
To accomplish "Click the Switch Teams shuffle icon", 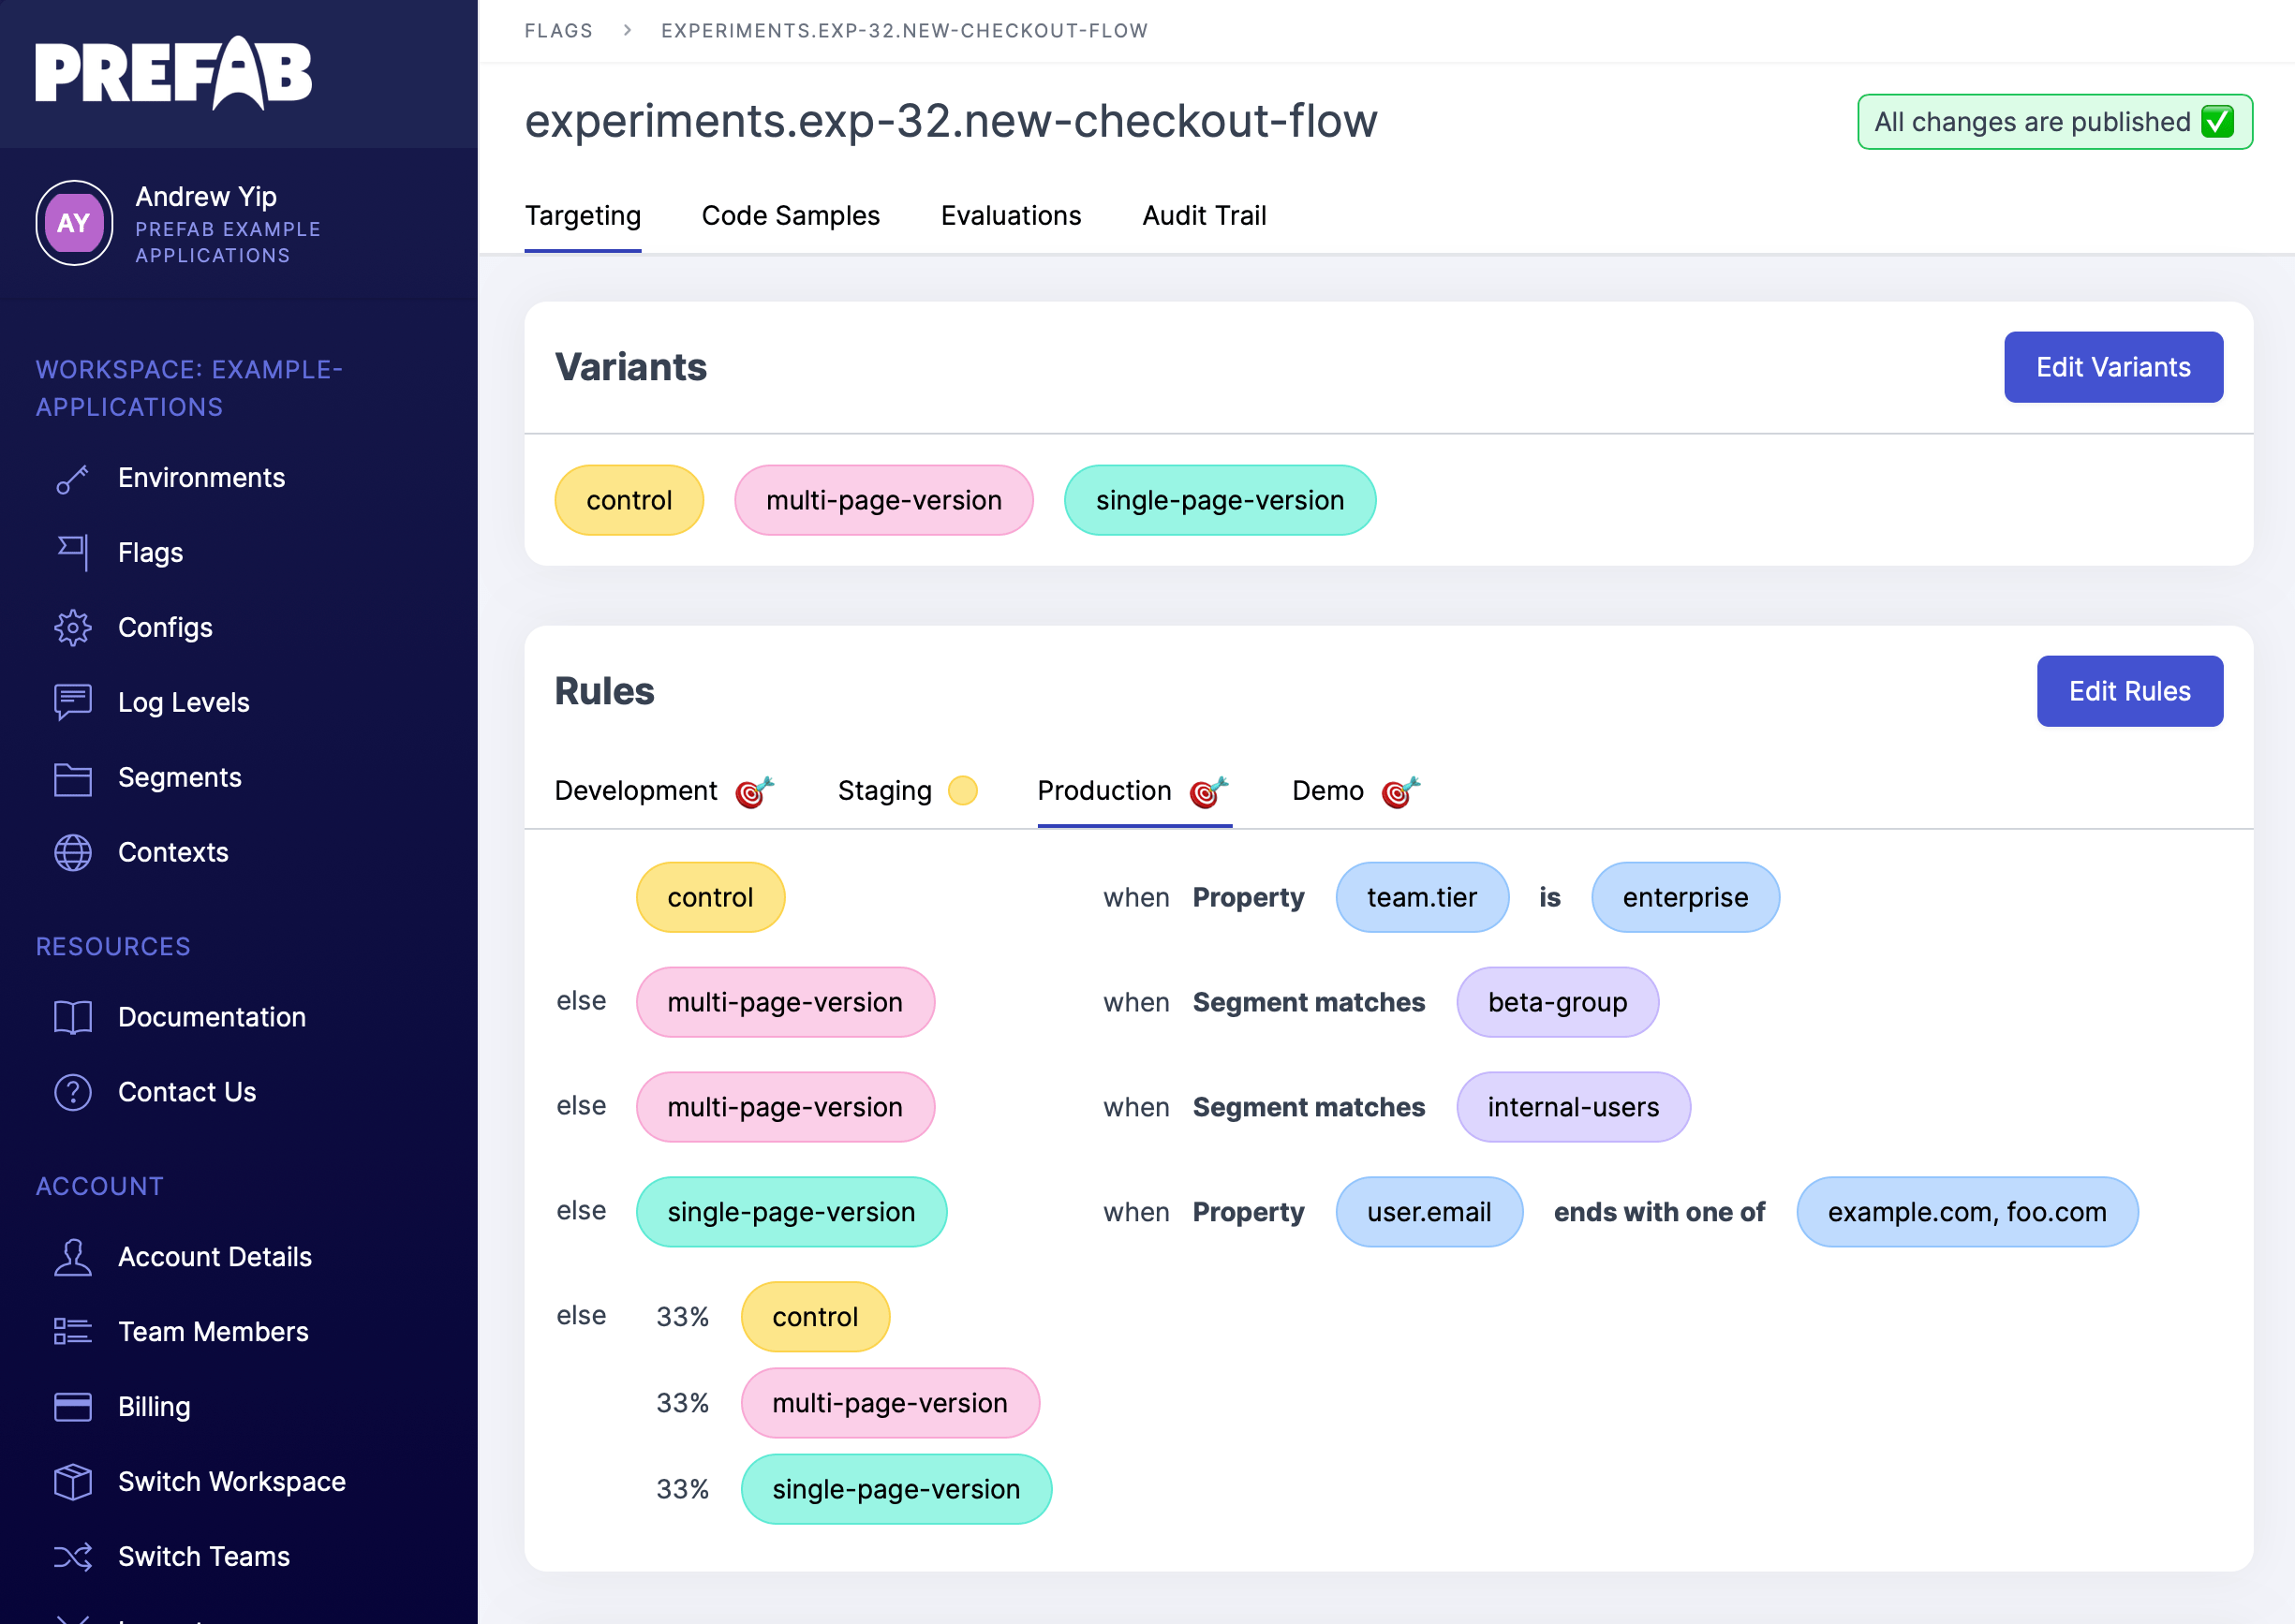I will 72,1556.
